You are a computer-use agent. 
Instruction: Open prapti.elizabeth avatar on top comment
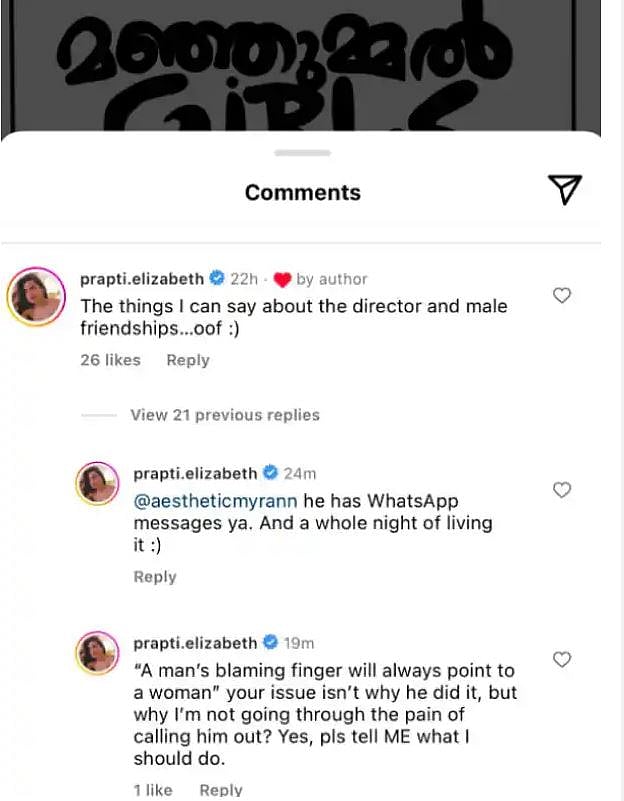coord(35,296)
